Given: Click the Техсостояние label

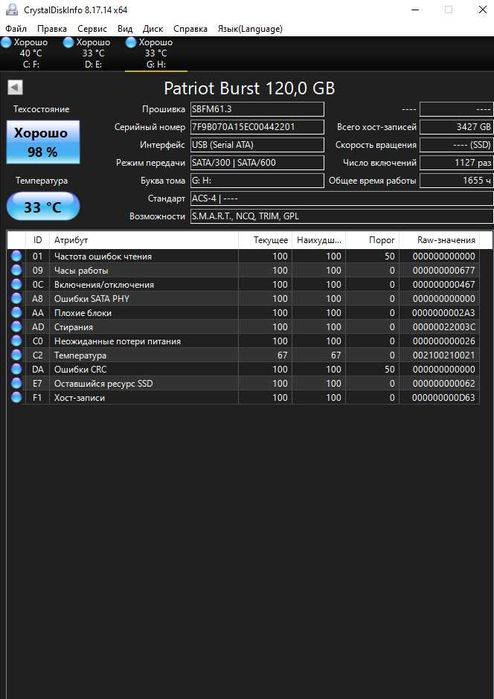Looking at the screenshot, I should point(41,109).
